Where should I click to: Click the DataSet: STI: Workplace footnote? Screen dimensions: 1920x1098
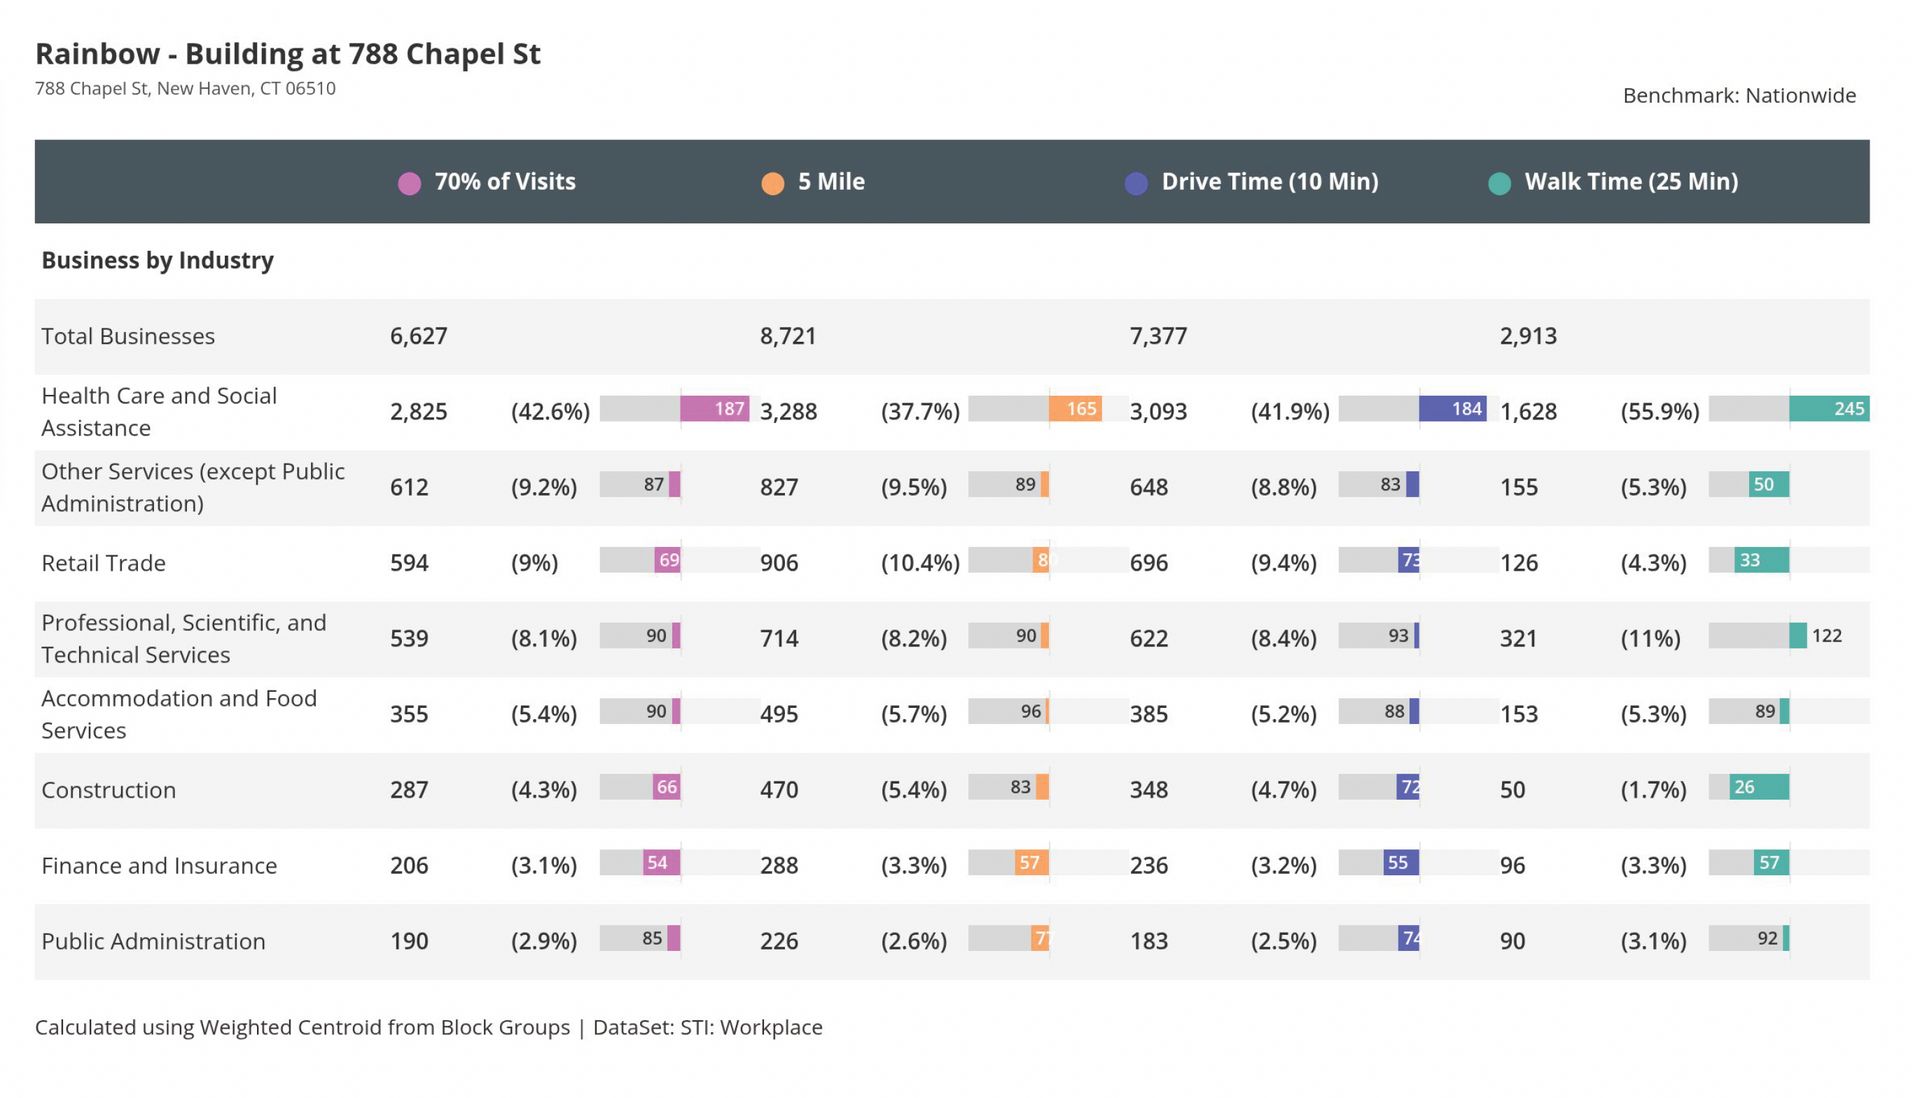[x=707, y=1027]
